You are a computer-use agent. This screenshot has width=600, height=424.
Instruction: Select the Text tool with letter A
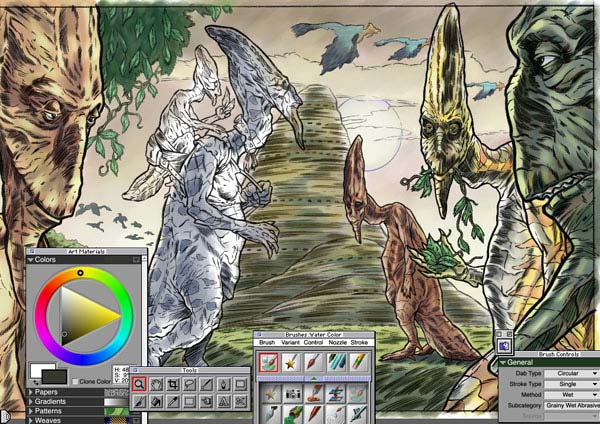point(223,401)
